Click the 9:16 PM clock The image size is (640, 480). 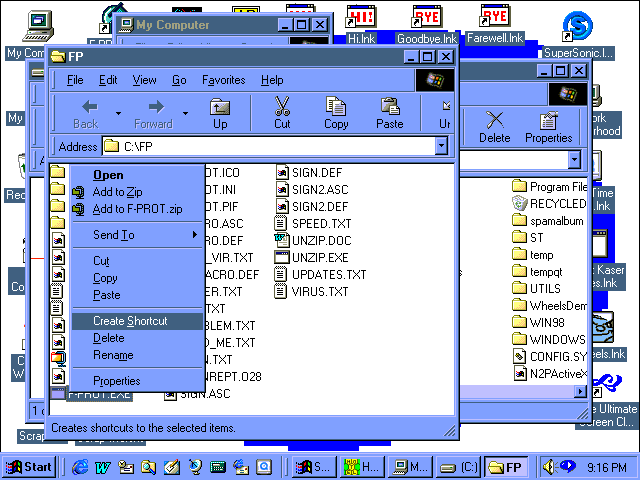click(607, 467)
